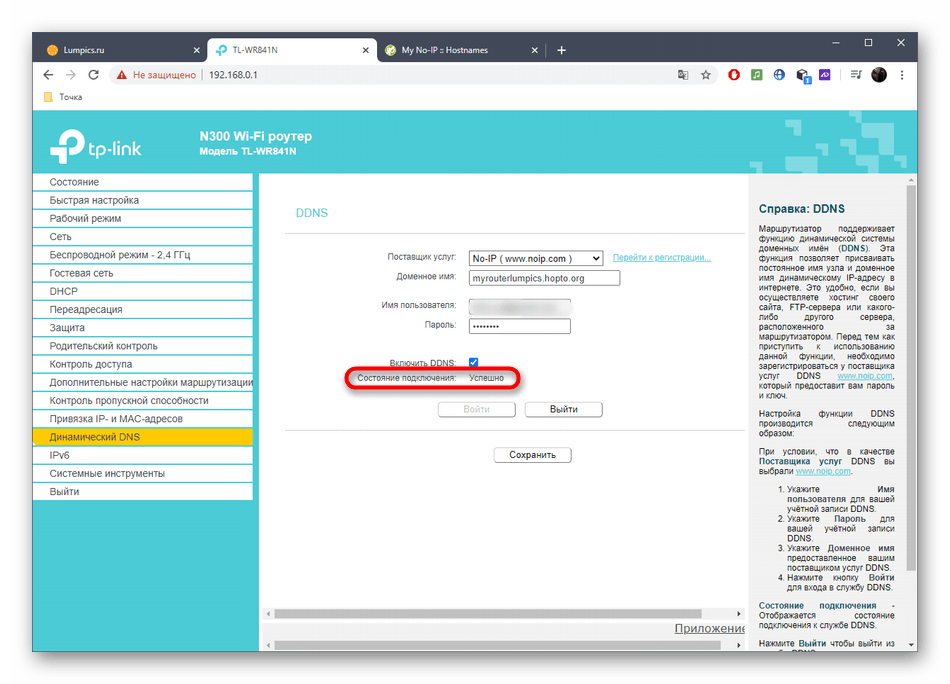Bookmark this page with the star icon

pyautogui.click(x=706, y=75)
